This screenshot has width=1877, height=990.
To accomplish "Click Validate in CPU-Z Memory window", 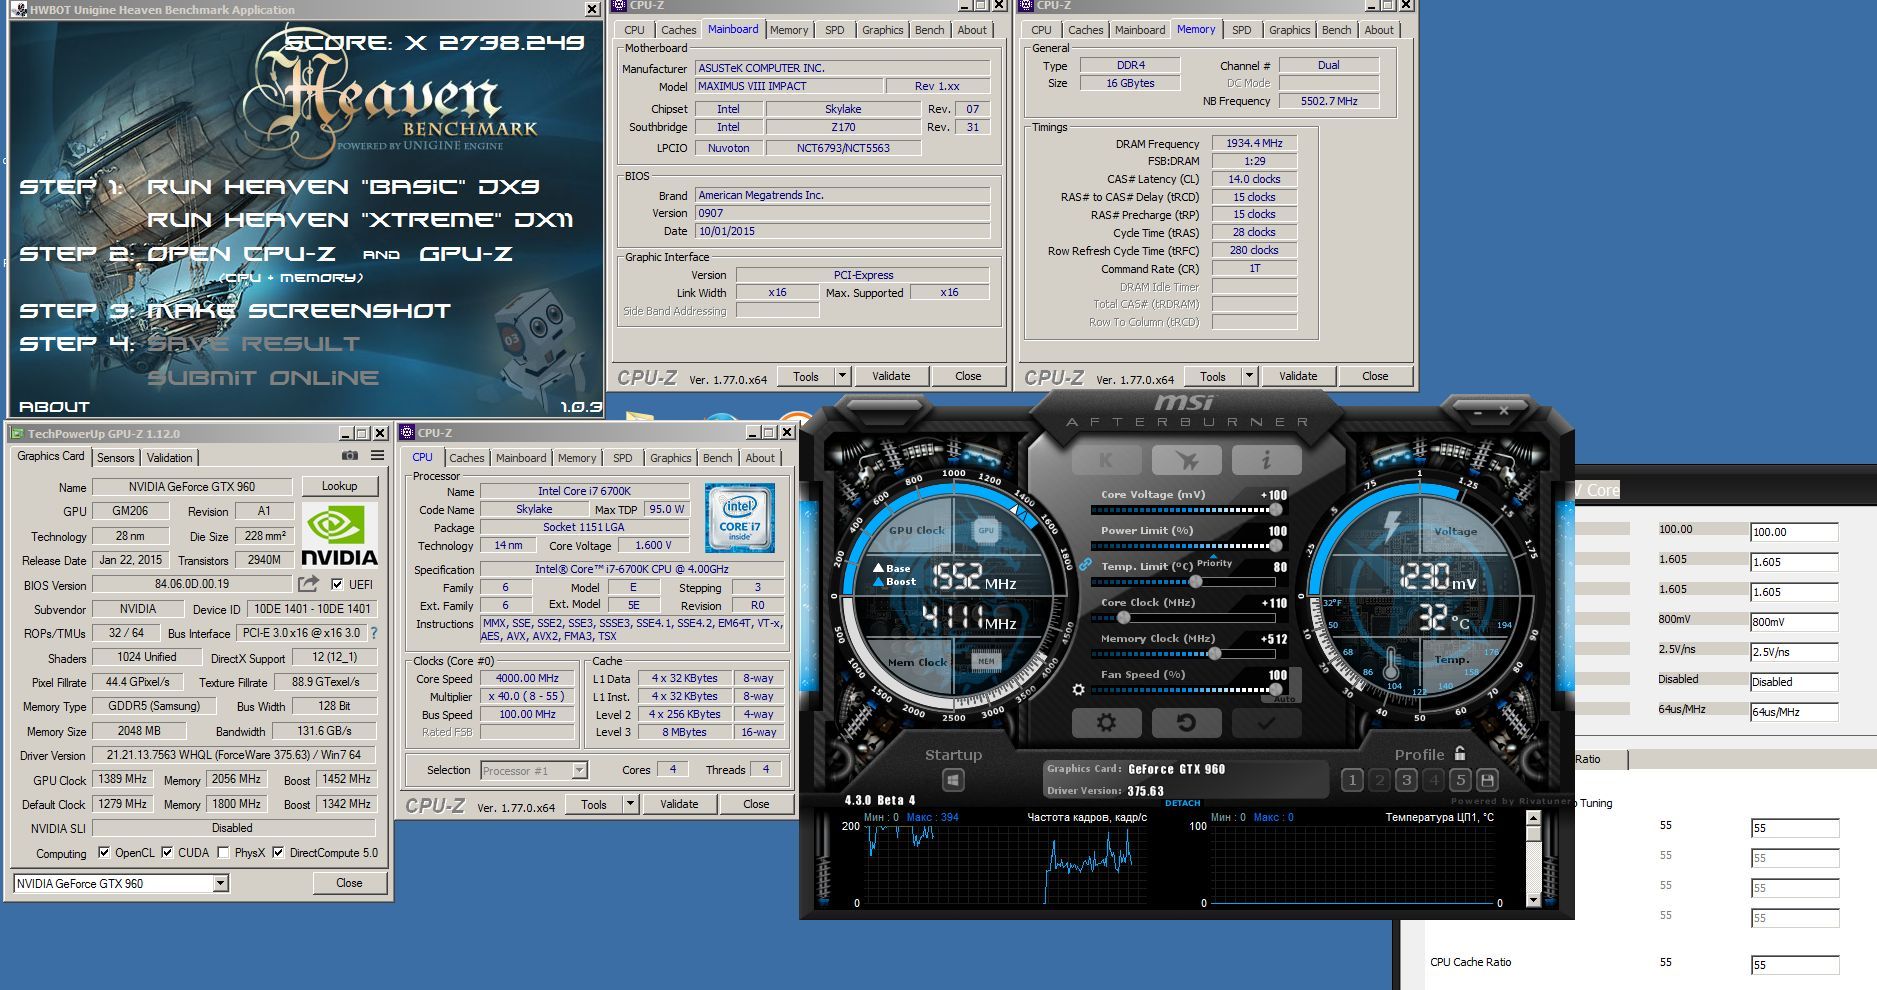I will coord(1298,376).
